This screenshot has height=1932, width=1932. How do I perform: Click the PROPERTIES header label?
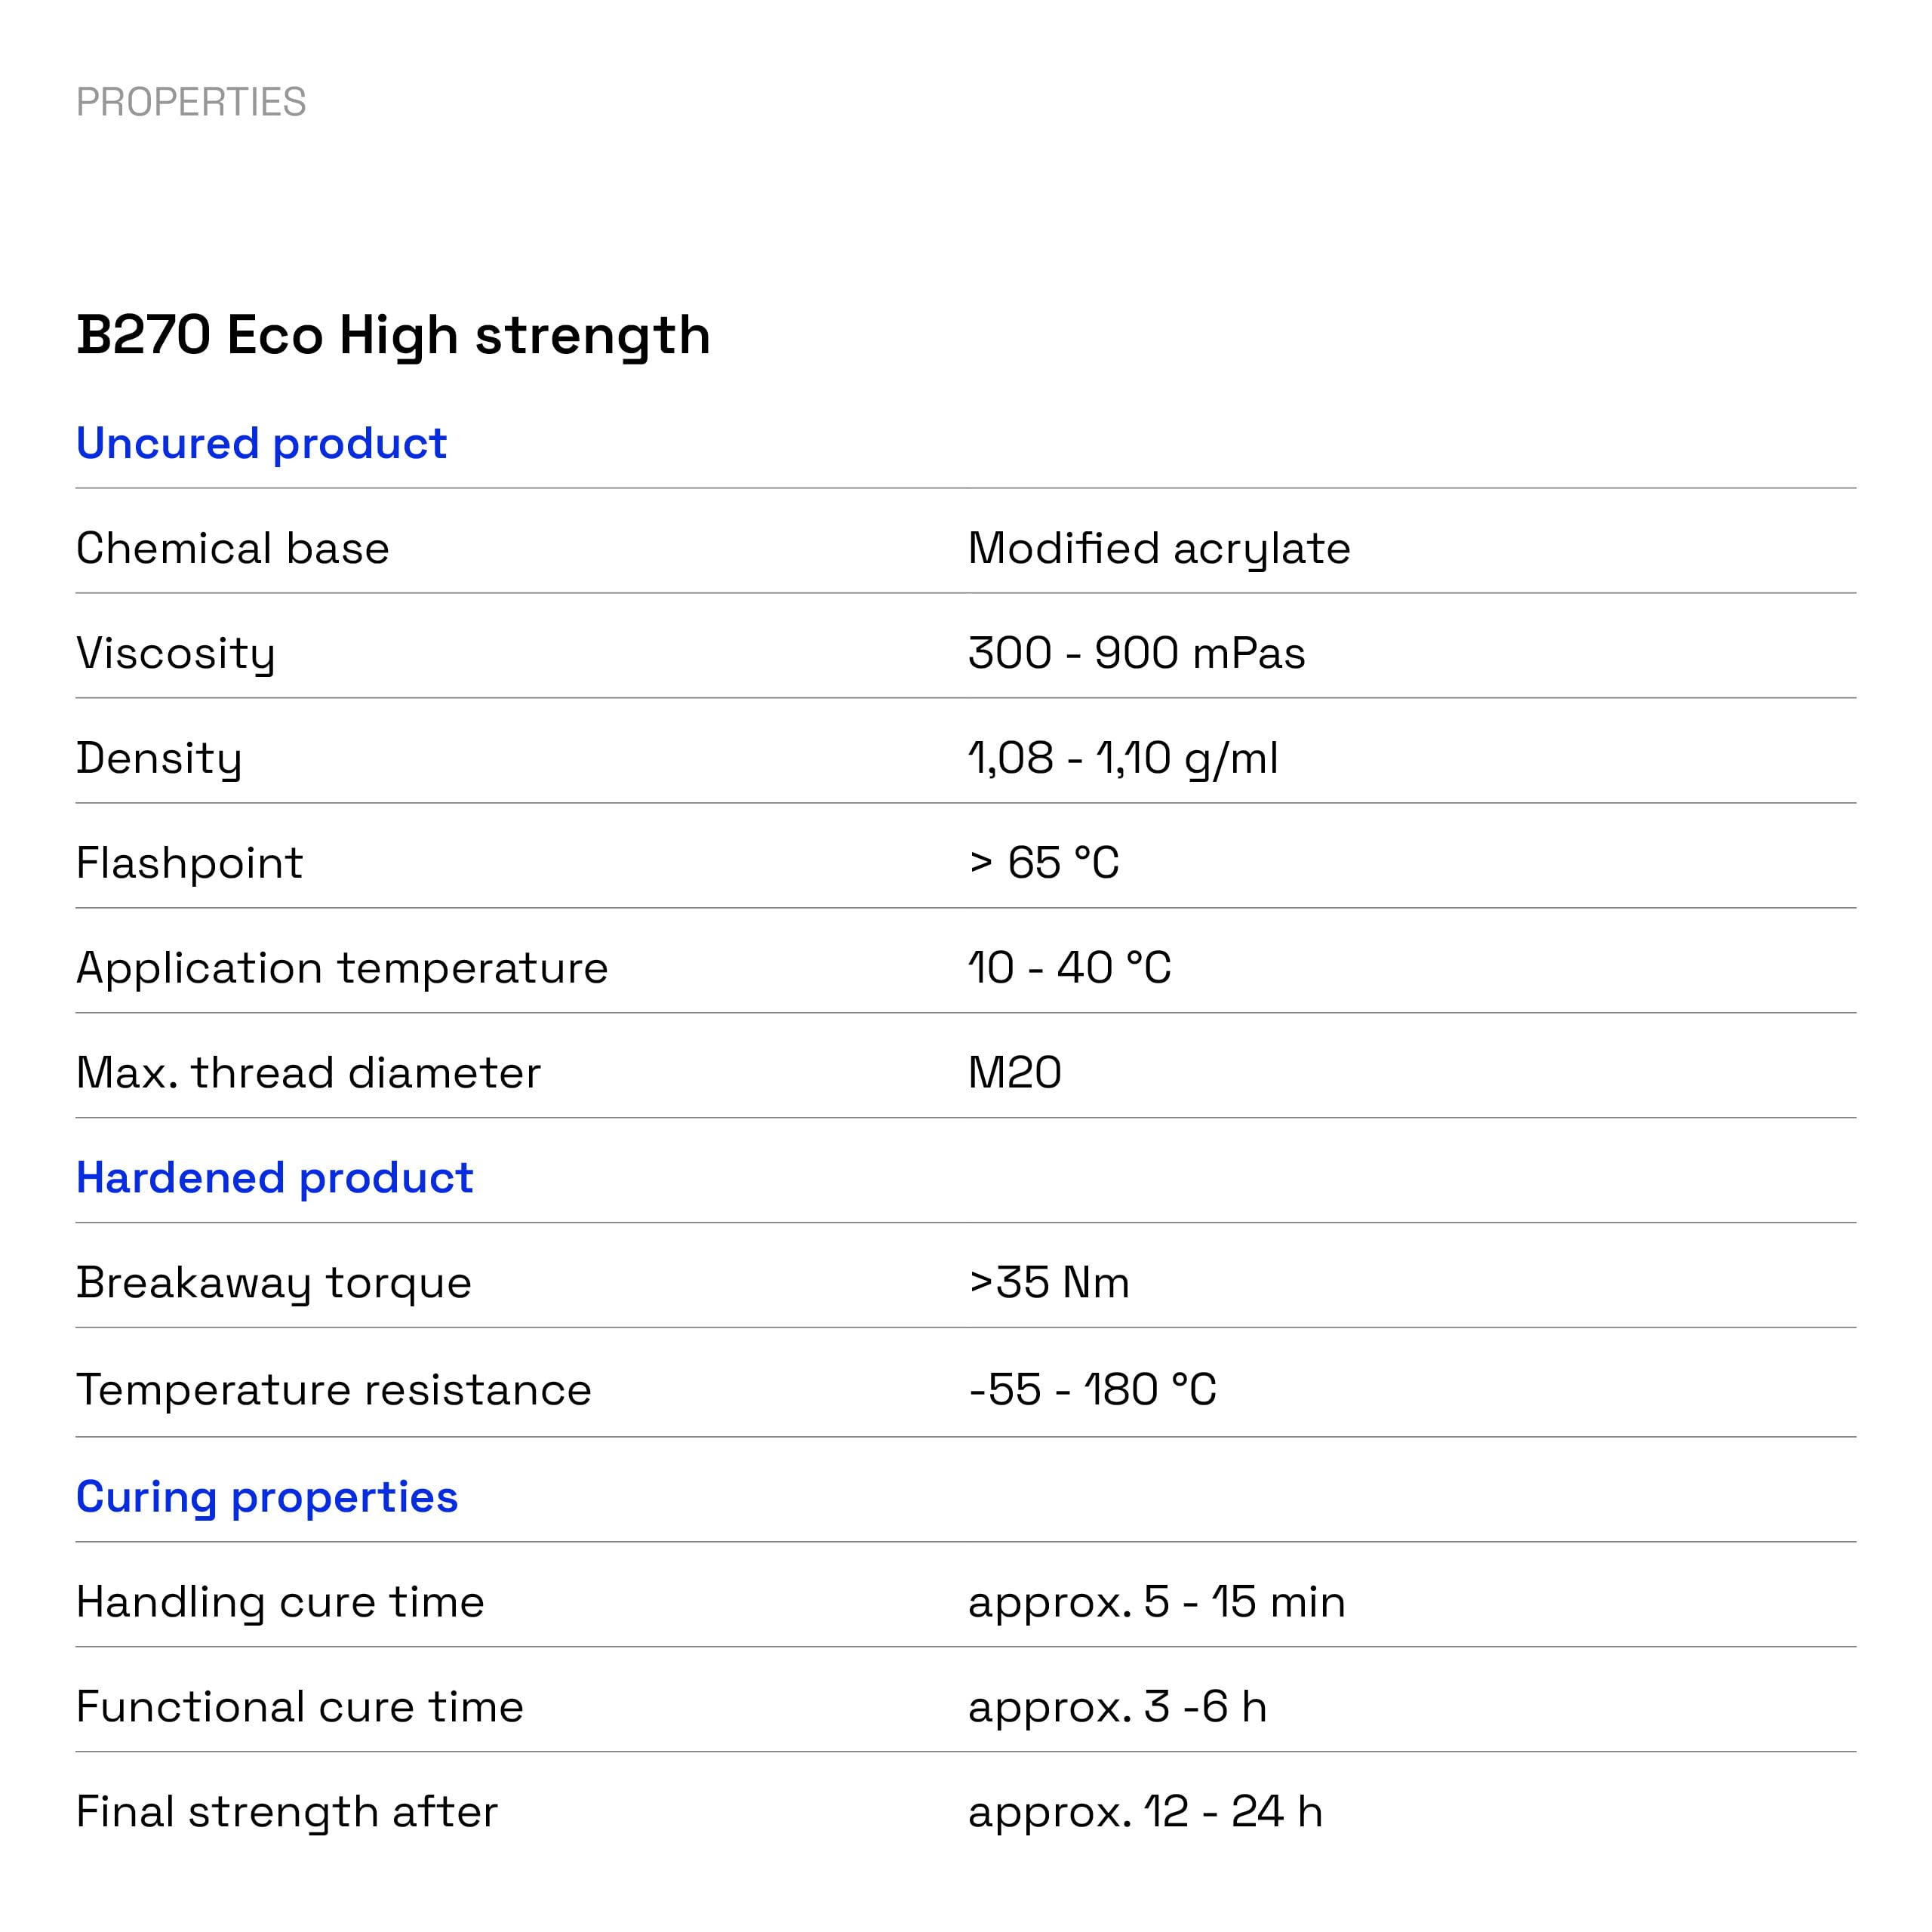(191, 102)
